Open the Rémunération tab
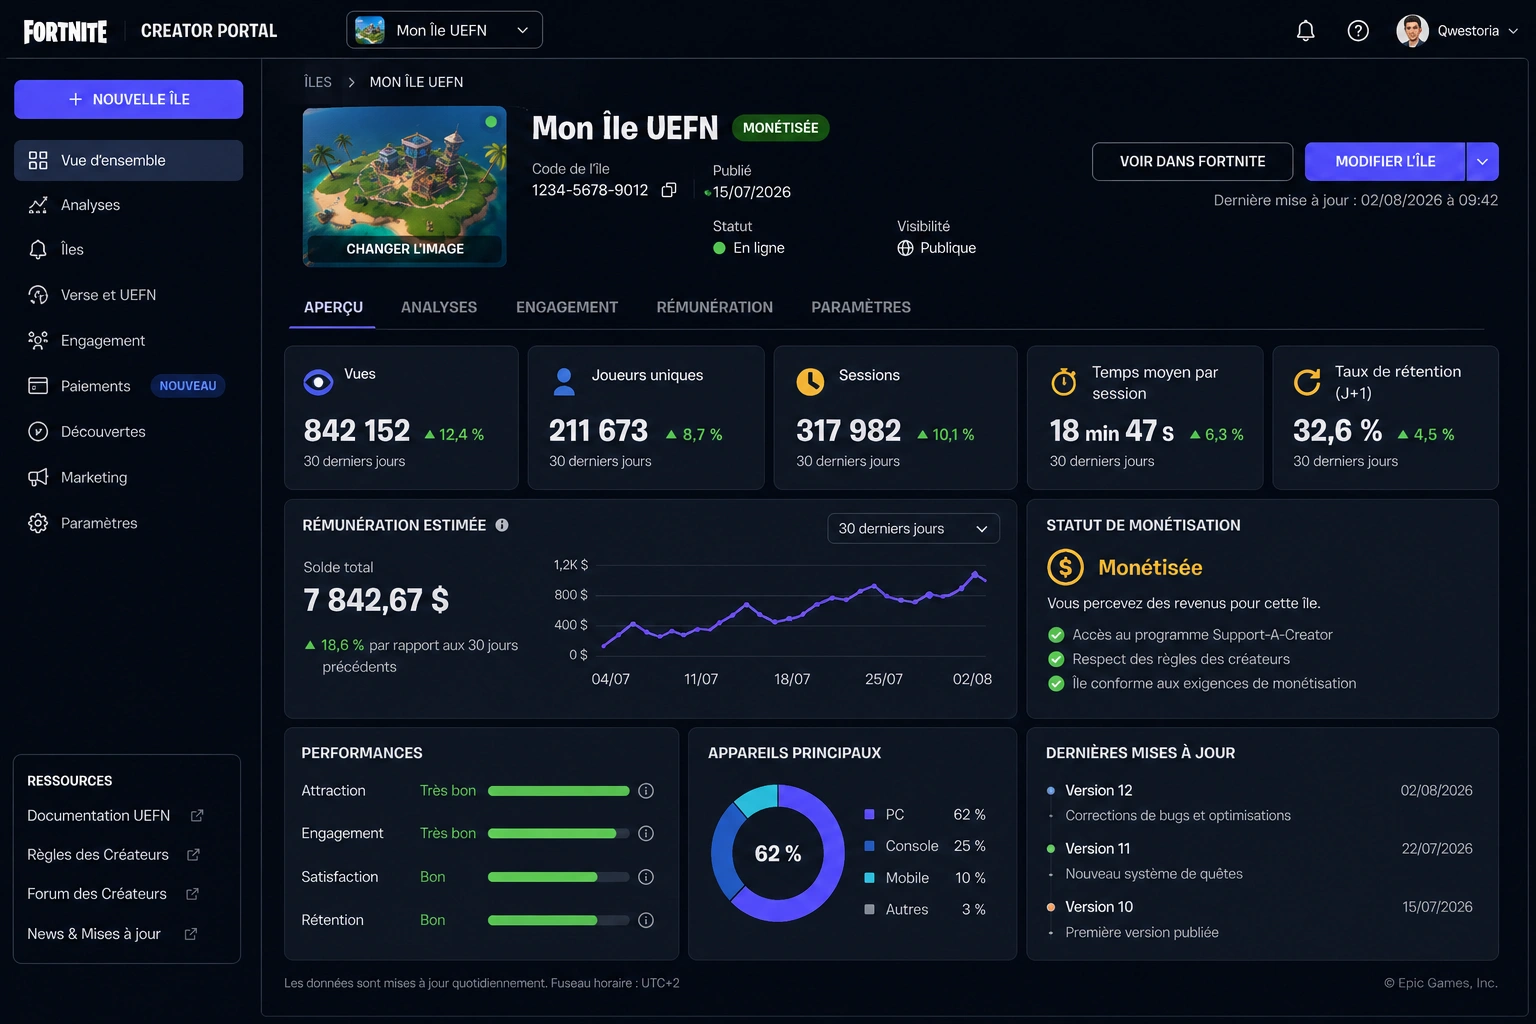Image resolution: width=1536 pixels, height=1024 pixels. pos(715,307)
